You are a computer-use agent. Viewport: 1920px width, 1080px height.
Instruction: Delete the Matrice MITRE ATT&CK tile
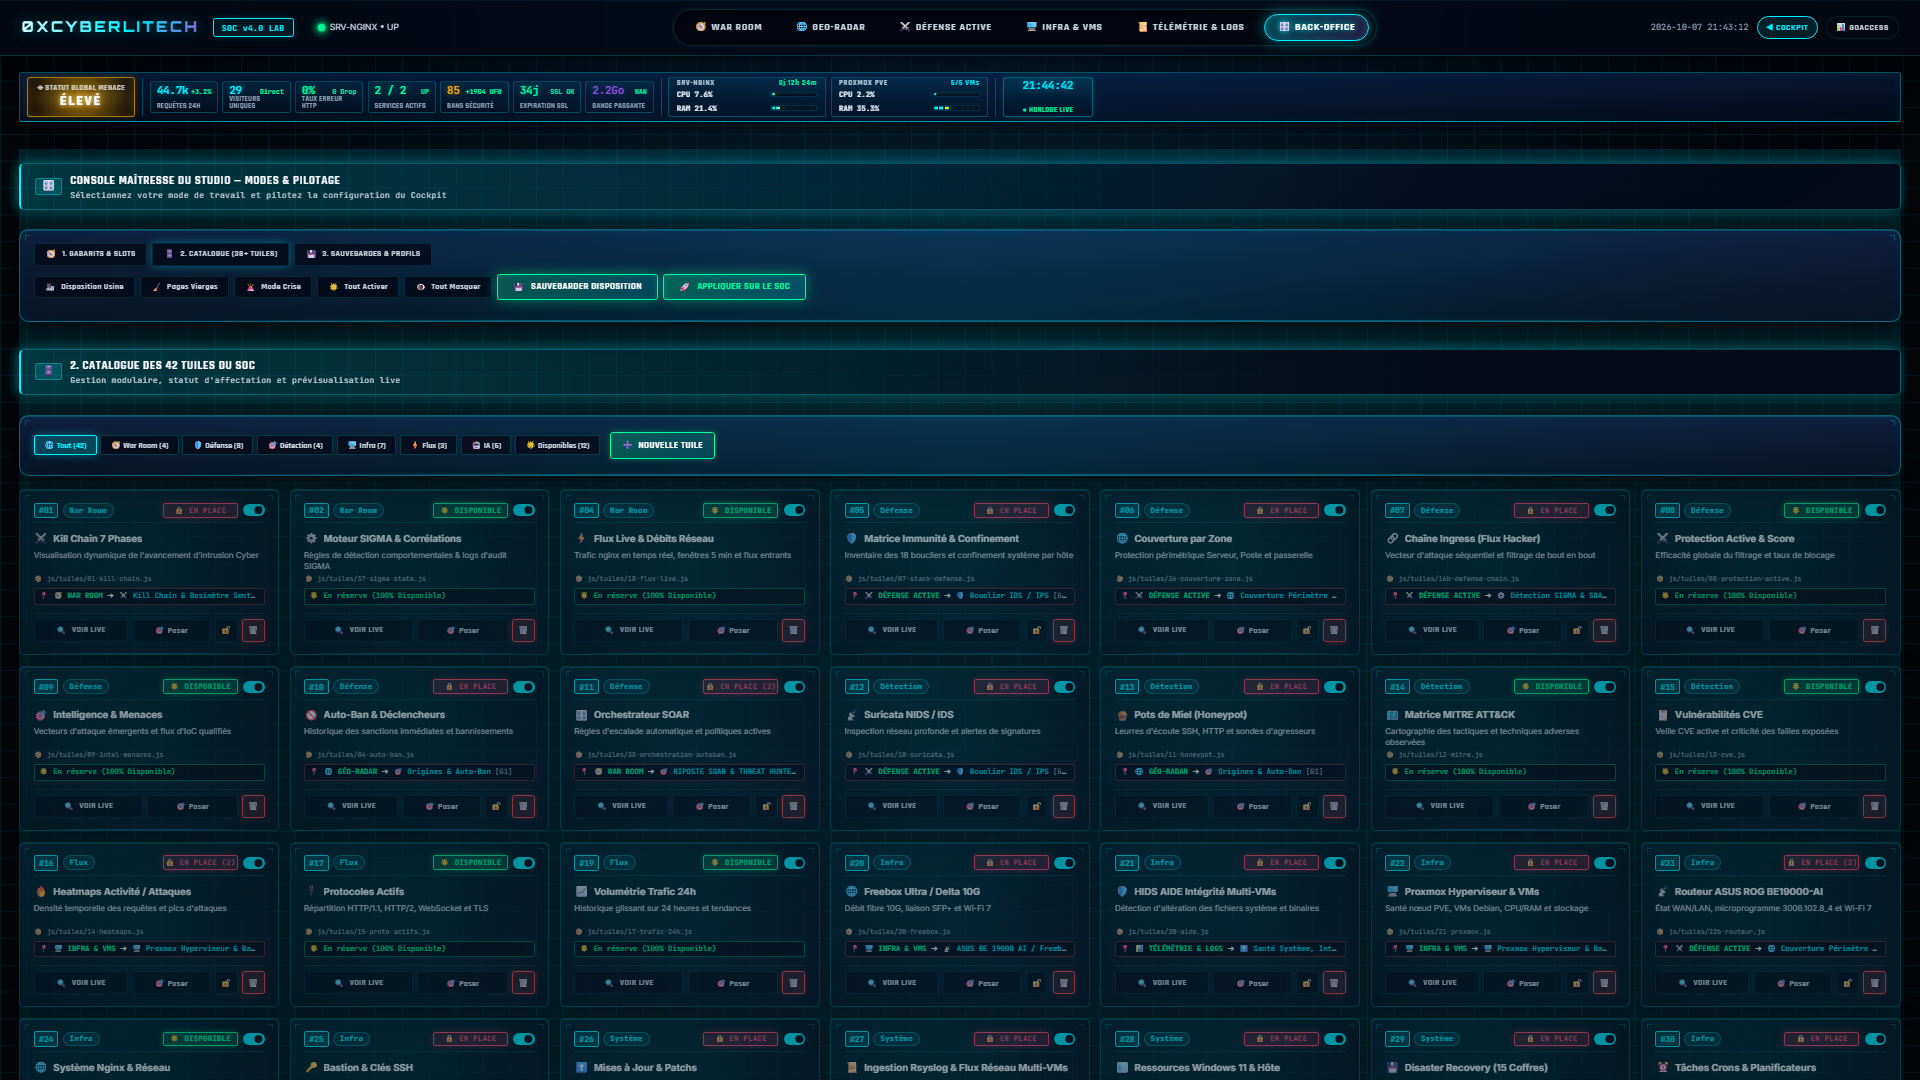point(1604,806)
